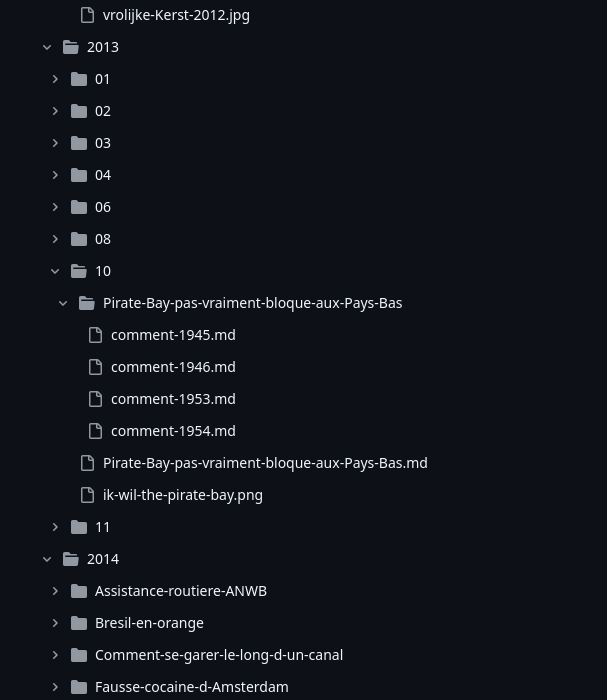Collapse the 10 folder chevron
The image size is (607, 700).
55,271
